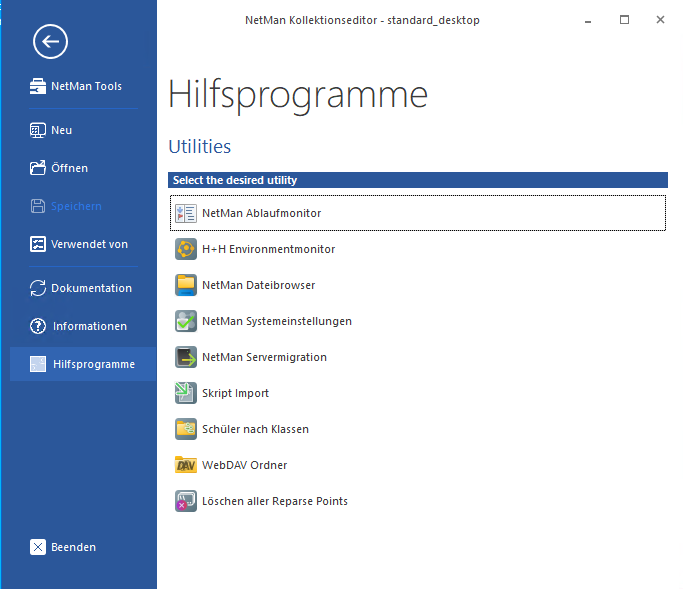Maximize the Kollektionseditor window

tap(624, 19)
